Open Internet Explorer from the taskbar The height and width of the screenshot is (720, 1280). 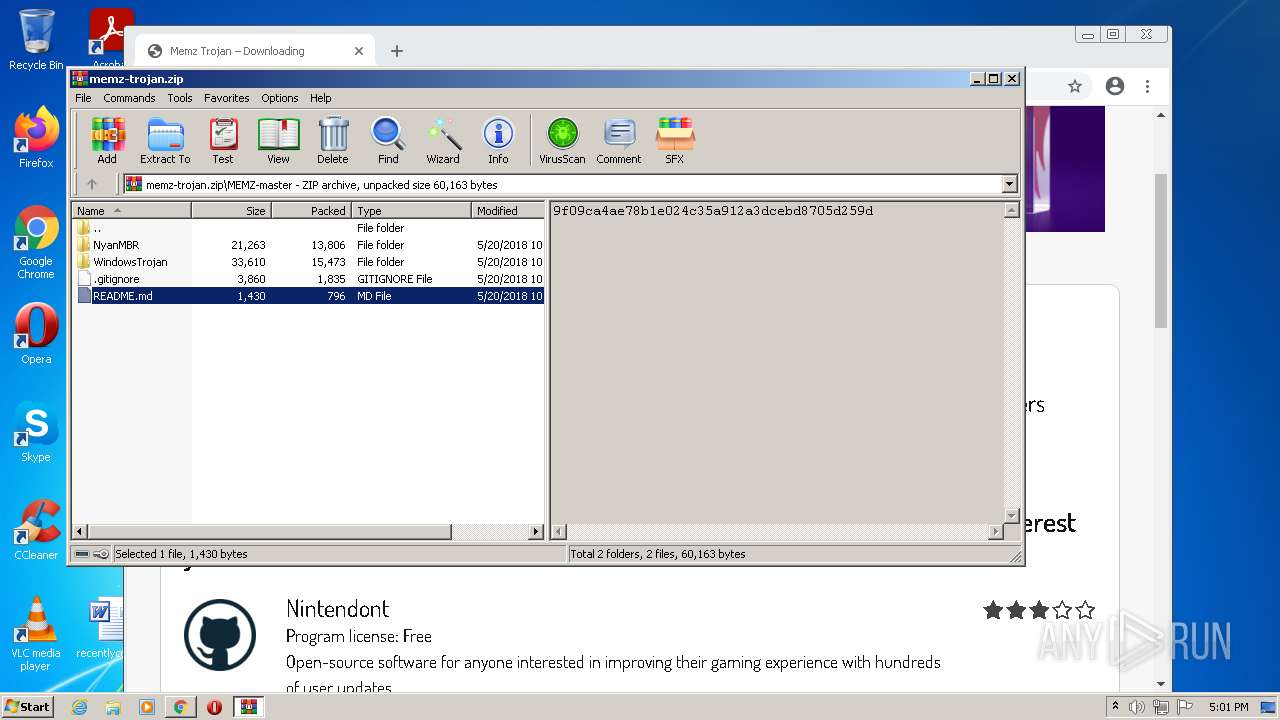point(79,707)
